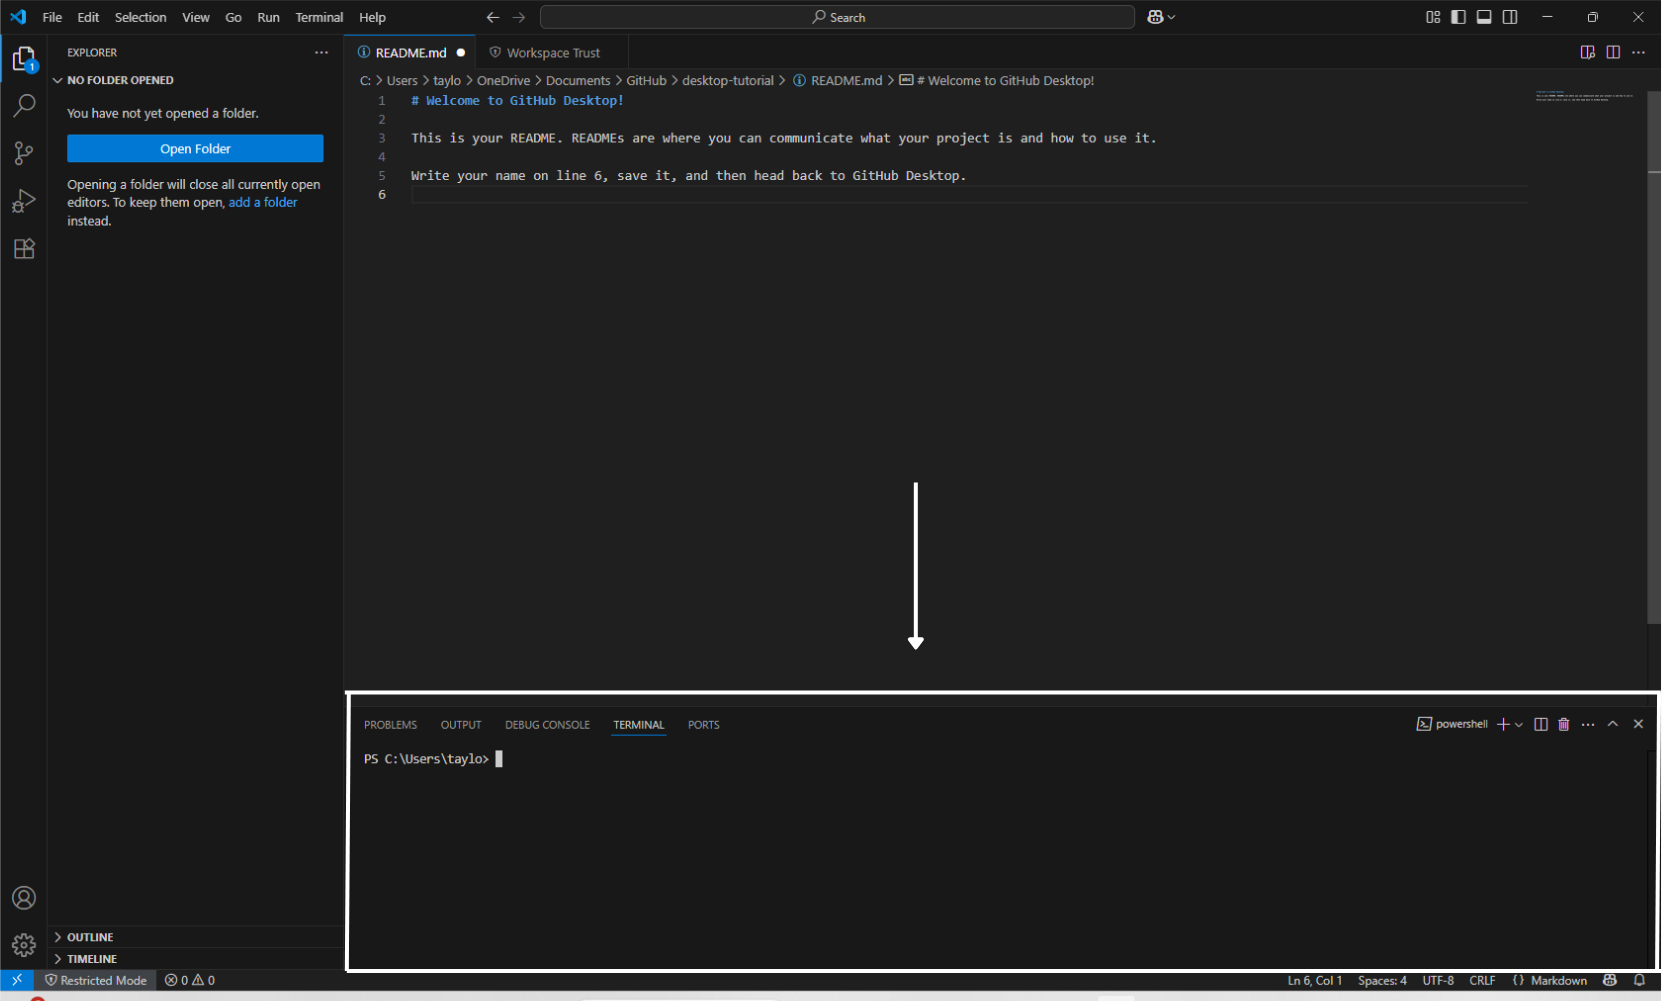
Task: Open the Copilot chat icon in title bar
Action: tap(1156, 17)
